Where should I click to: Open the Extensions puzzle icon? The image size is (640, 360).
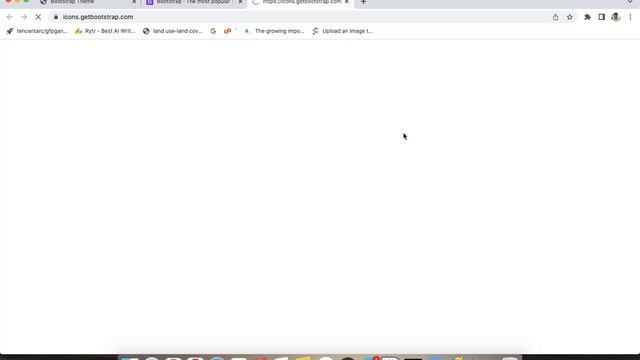point(587,17)
